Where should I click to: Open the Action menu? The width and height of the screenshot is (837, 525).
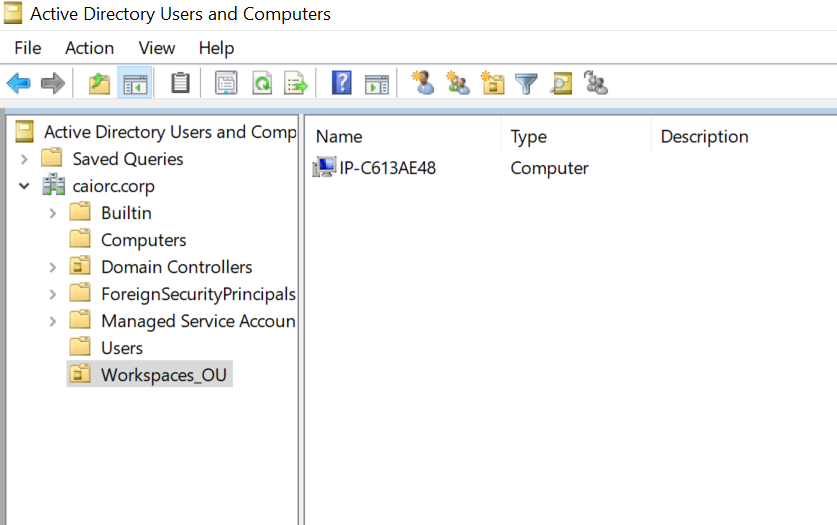[x=90, y=48]
